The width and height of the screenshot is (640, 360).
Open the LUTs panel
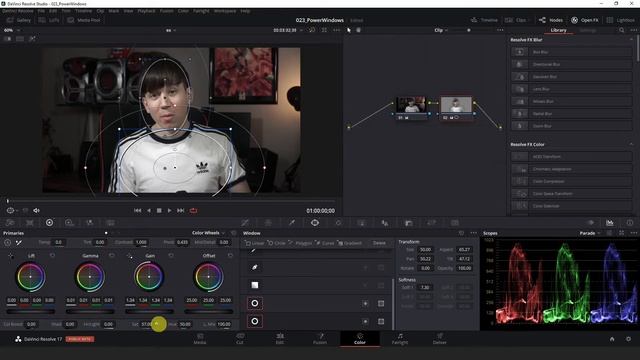pos(49,20)
